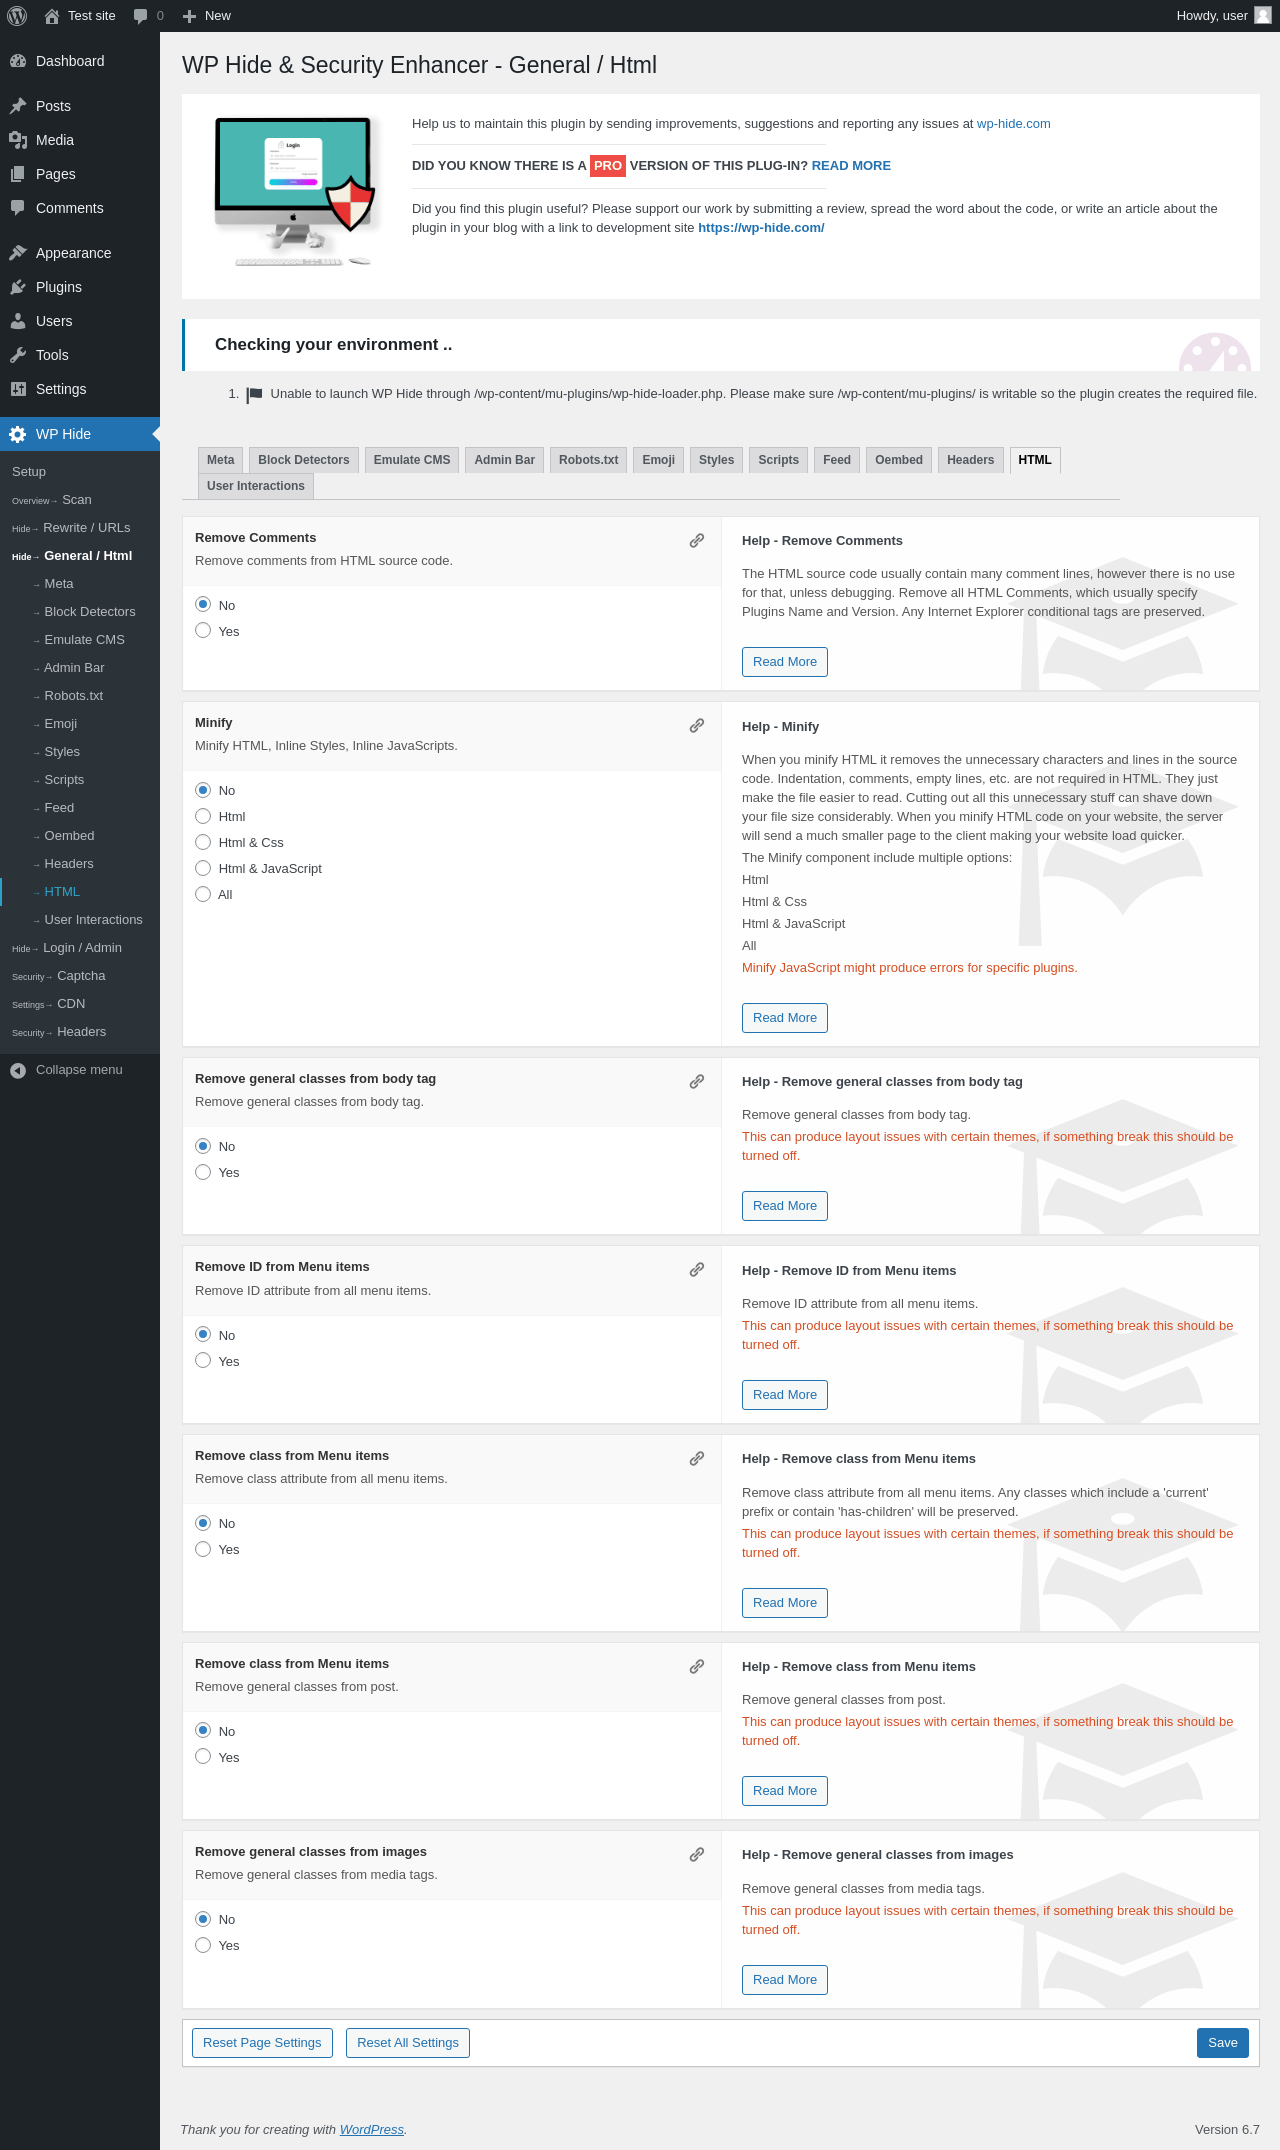This screenshot has width=1280, height=2150.
Task: Click link icon for Remove general classes from images
Action: (697, 1854)
